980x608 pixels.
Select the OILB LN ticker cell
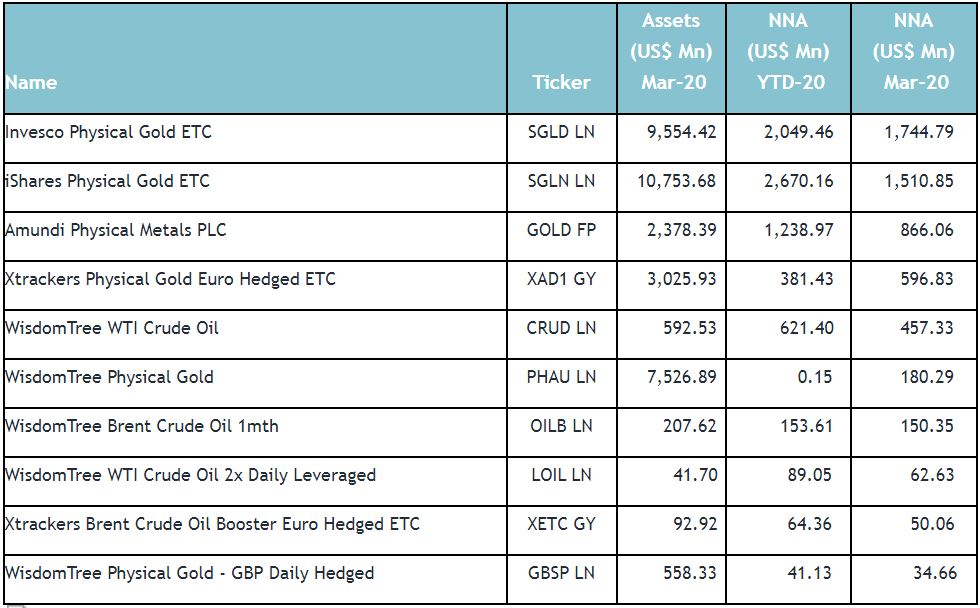coord(561,426)
